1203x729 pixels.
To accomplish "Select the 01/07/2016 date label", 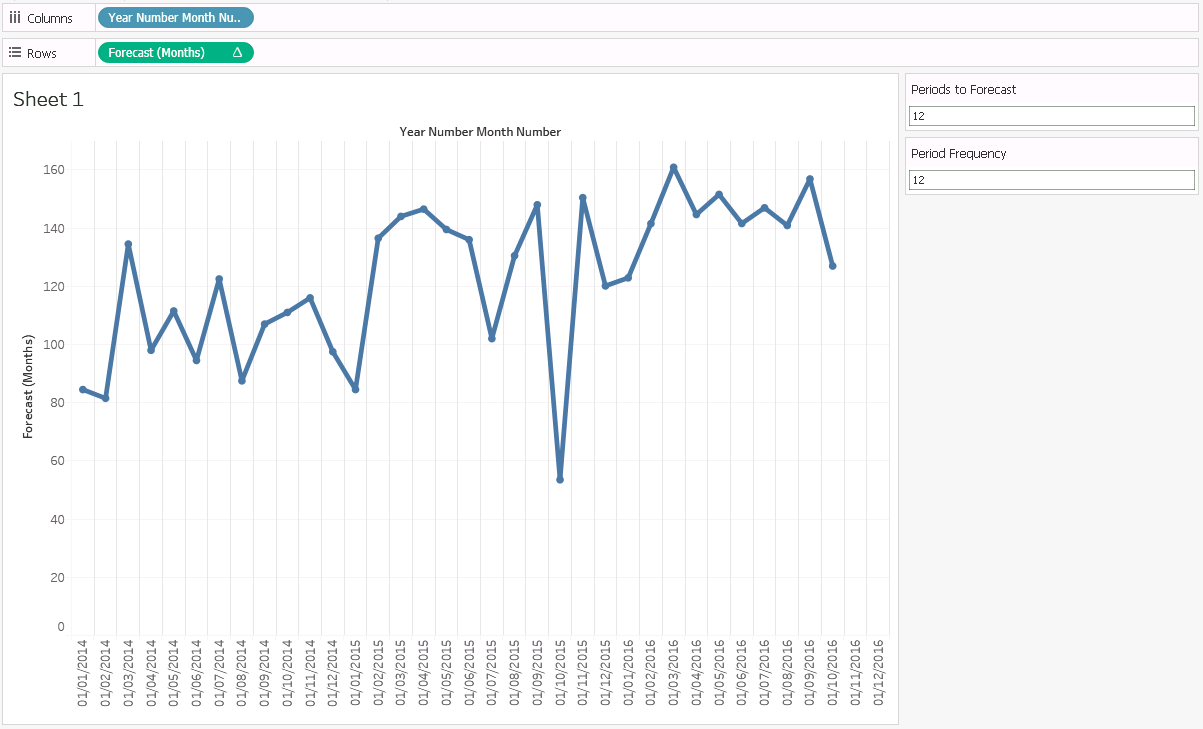I will [x=764, y=673].
